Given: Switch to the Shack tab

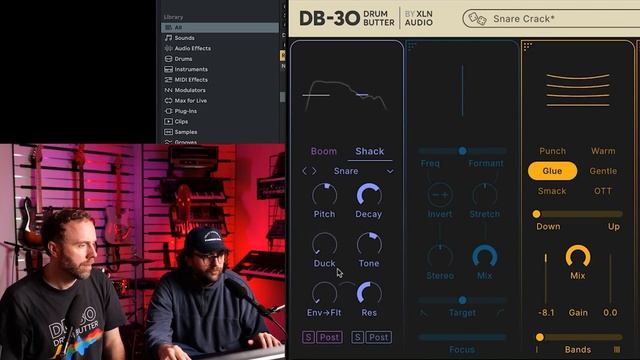Looking at the screenshot, I should [369, 151].
